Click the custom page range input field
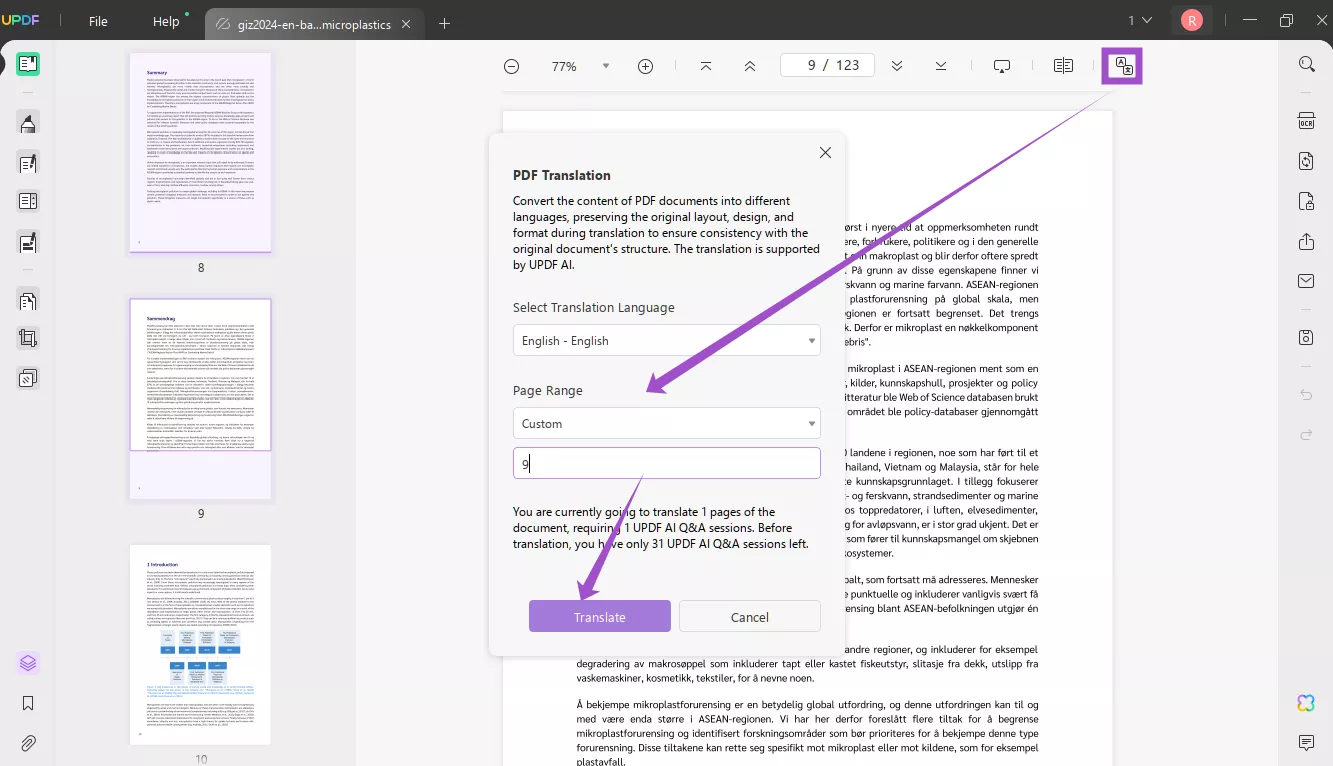Viewport: 1333px width, 766px height. (x=667, y=463)
